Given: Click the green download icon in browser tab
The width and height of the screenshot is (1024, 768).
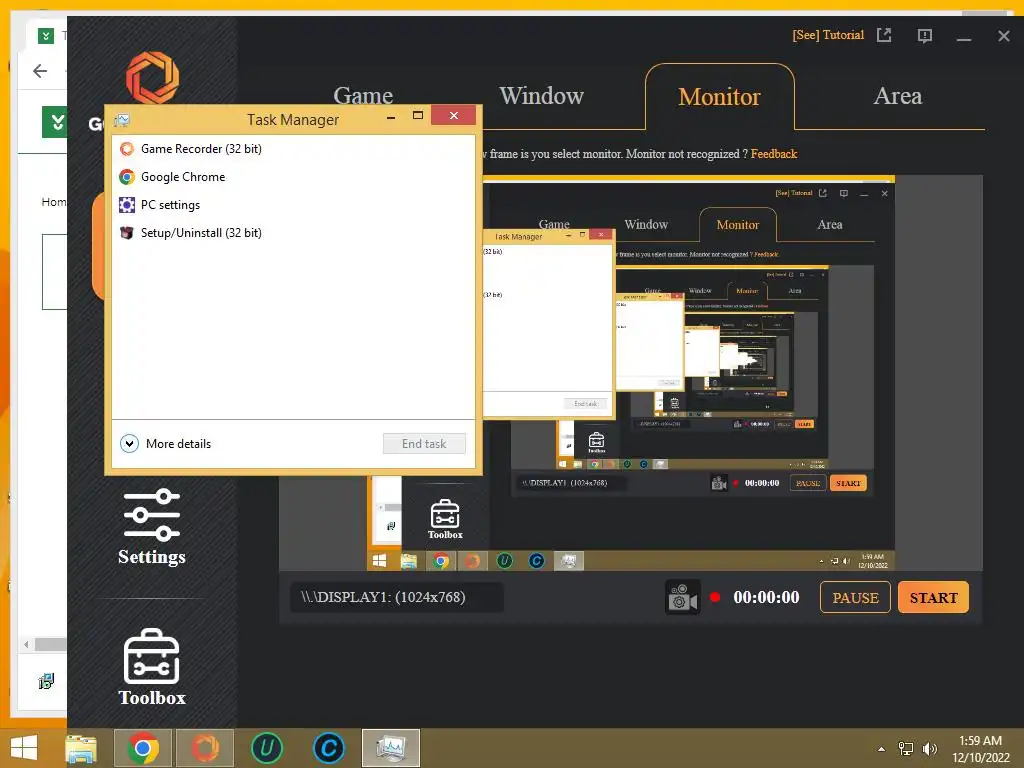Looking at the screenshot, I should [x=46, y=36].
